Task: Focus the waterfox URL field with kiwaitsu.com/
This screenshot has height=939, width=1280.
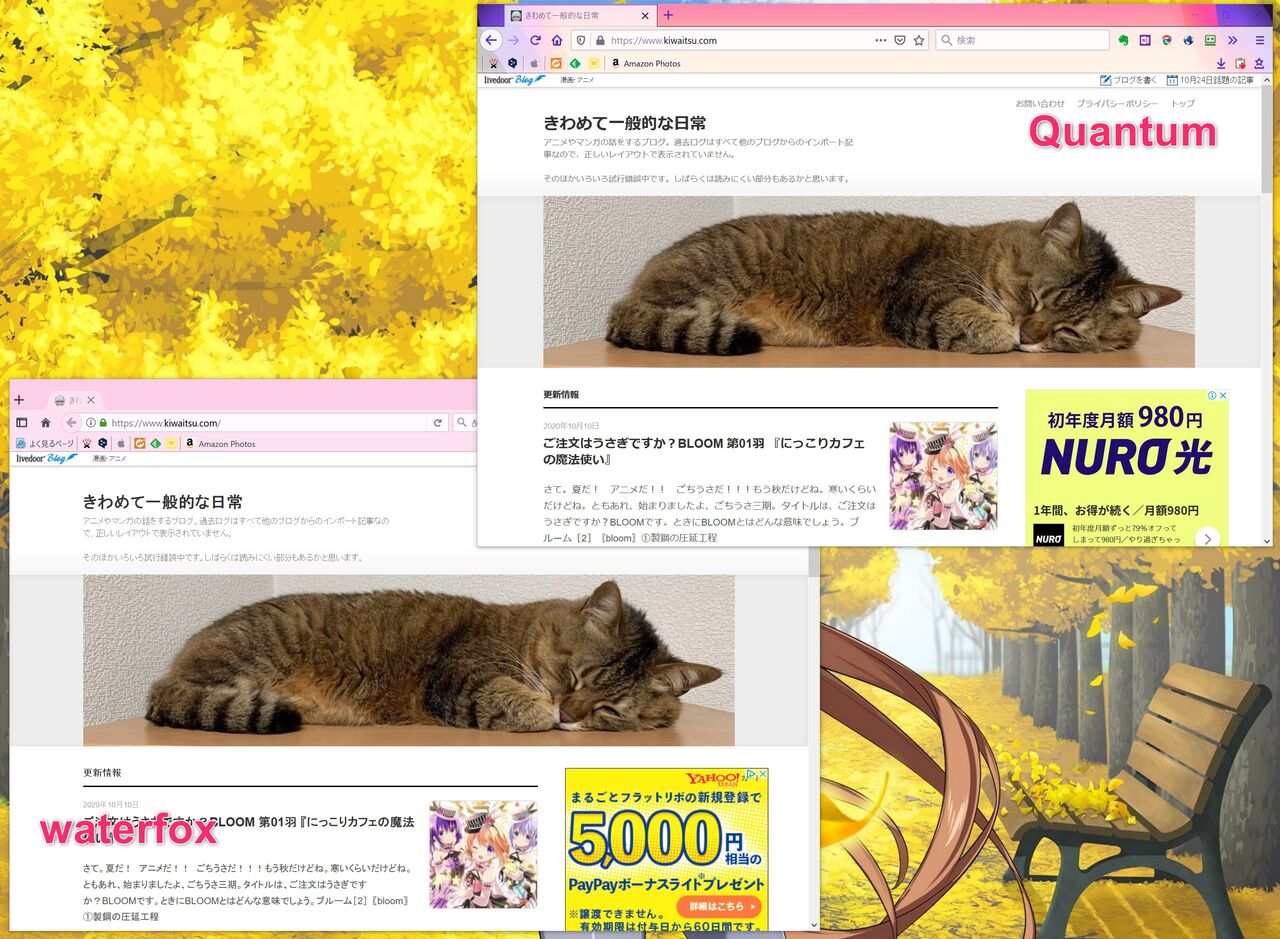Action: click(265, 423)
